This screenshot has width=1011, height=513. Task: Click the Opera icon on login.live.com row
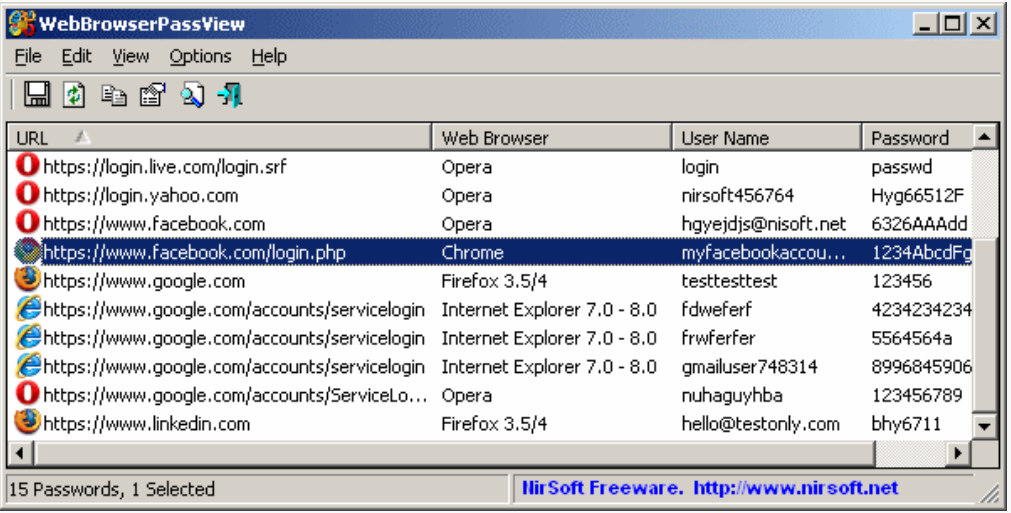pos(28,166)
